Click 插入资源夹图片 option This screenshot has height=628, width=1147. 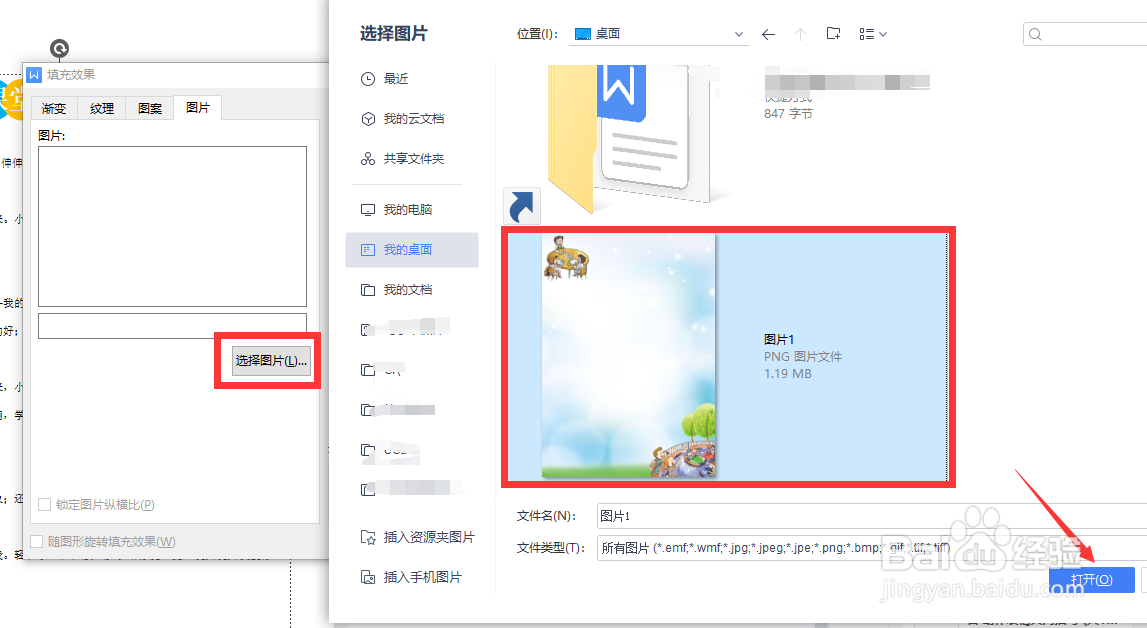point(418,537)
